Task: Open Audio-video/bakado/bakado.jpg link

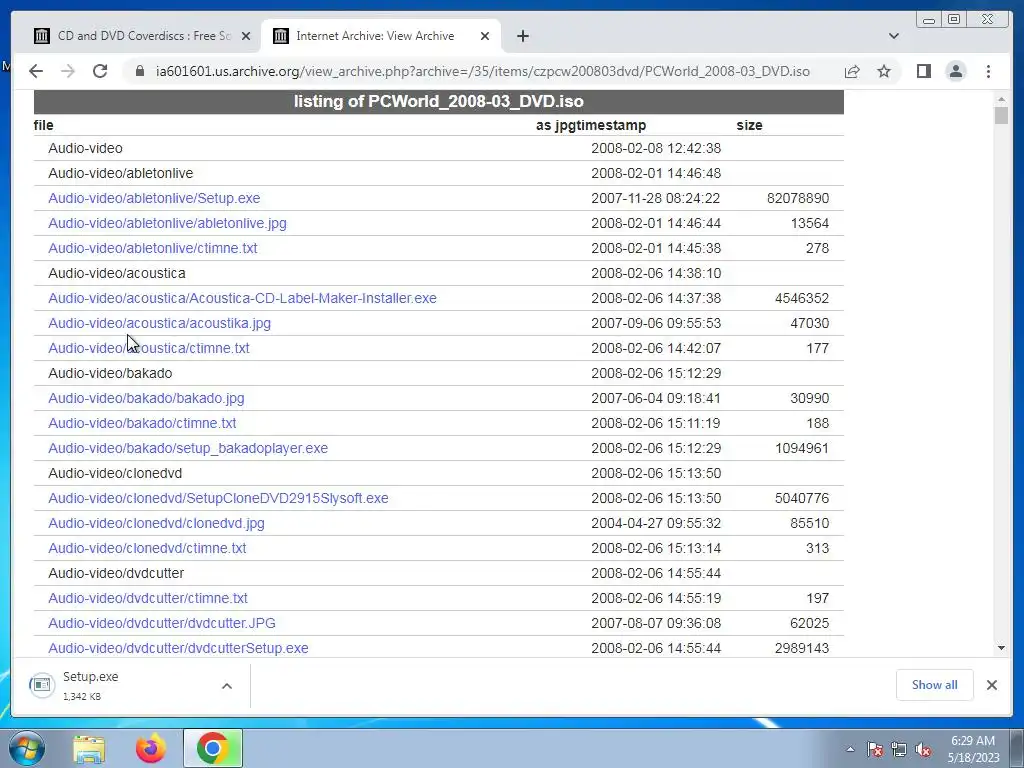Action: [146, 398]
